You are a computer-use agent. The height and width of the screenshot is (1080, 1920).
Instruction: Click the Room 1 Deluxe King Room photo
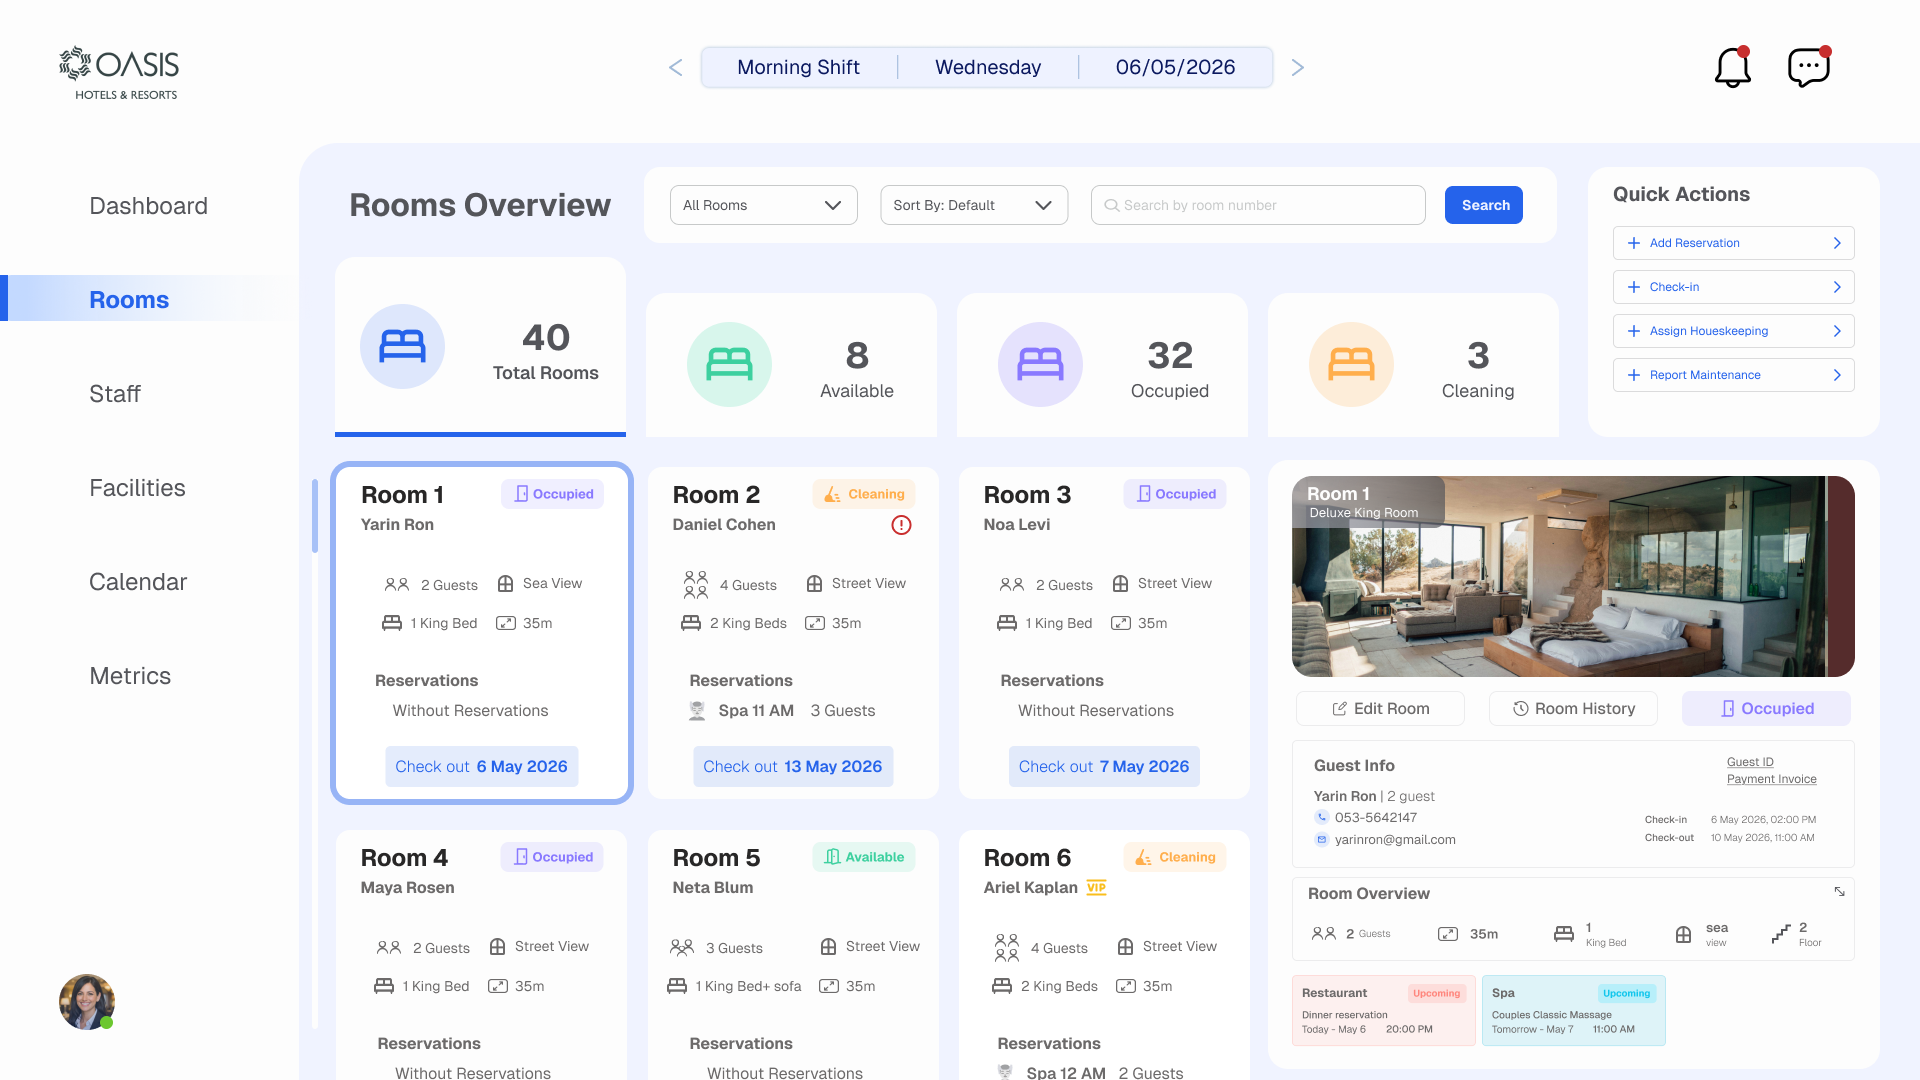[x=1573, y=576]
